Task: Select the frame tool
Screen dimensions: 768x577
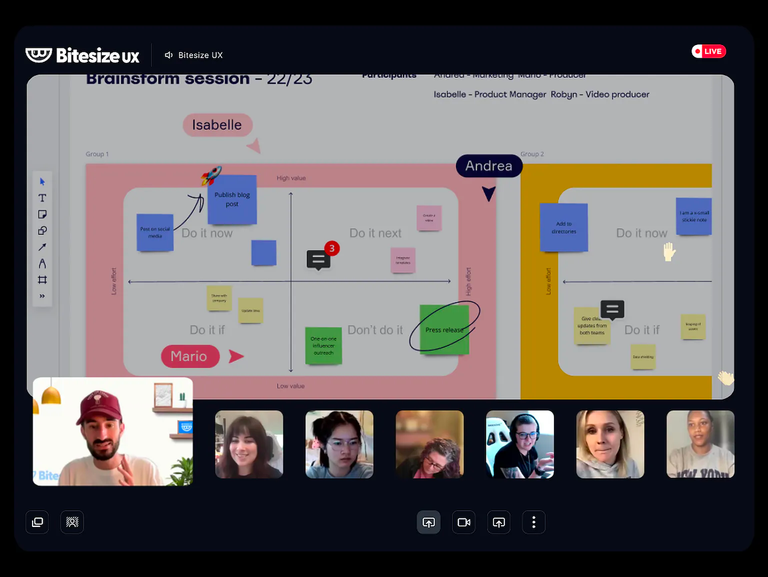Action: click(42, 279)
